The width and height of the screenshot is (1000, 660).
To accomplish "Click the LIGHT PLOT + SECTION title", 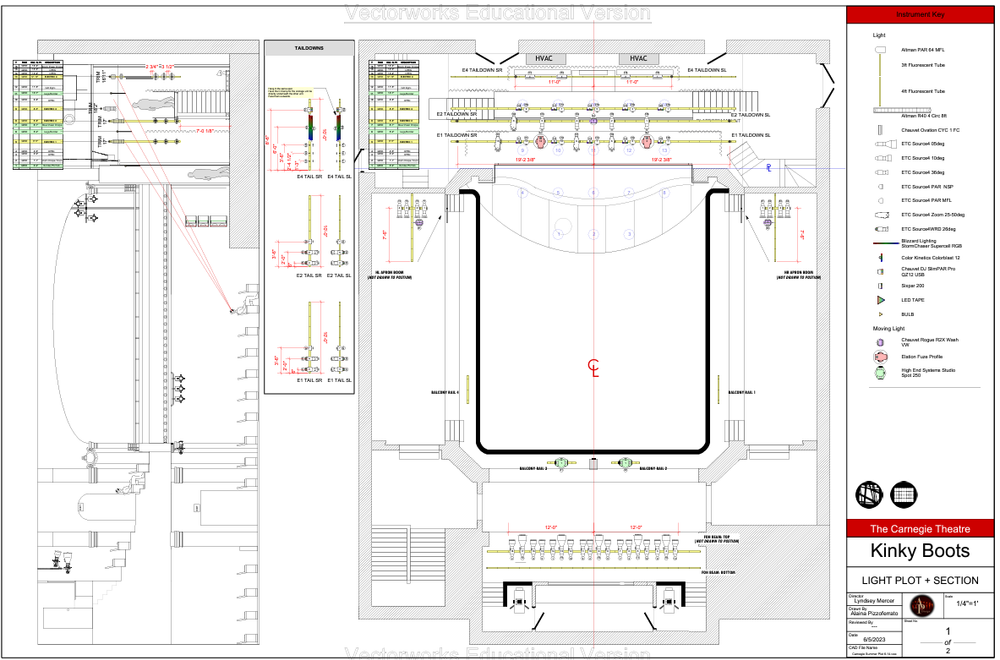I will tap(920, 580).
